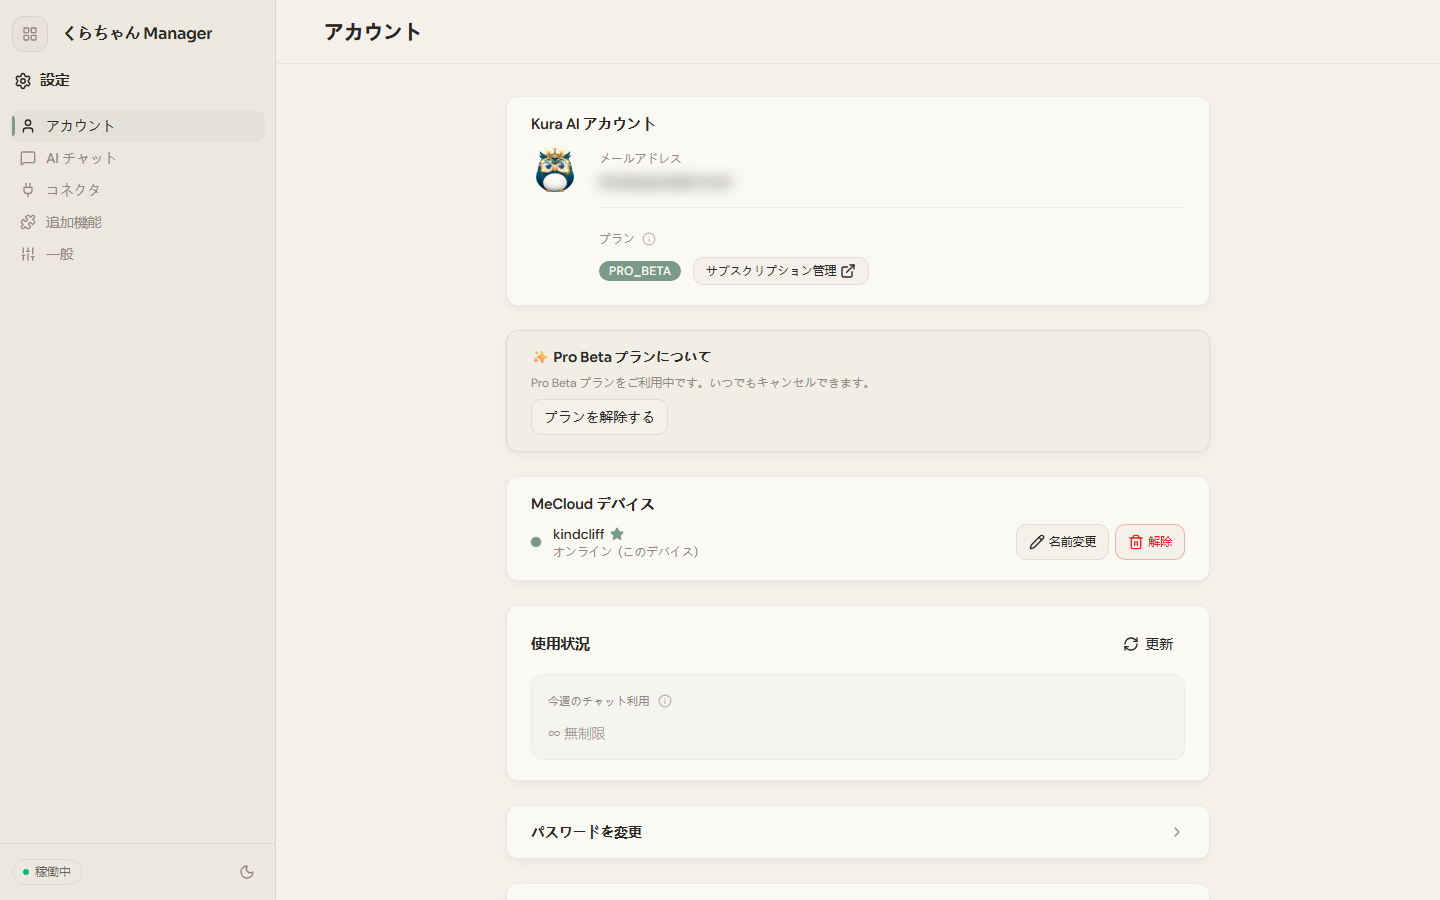Remove device with the red 解除 button
Screen dimensions: 1440x900
click(1150, 542)
